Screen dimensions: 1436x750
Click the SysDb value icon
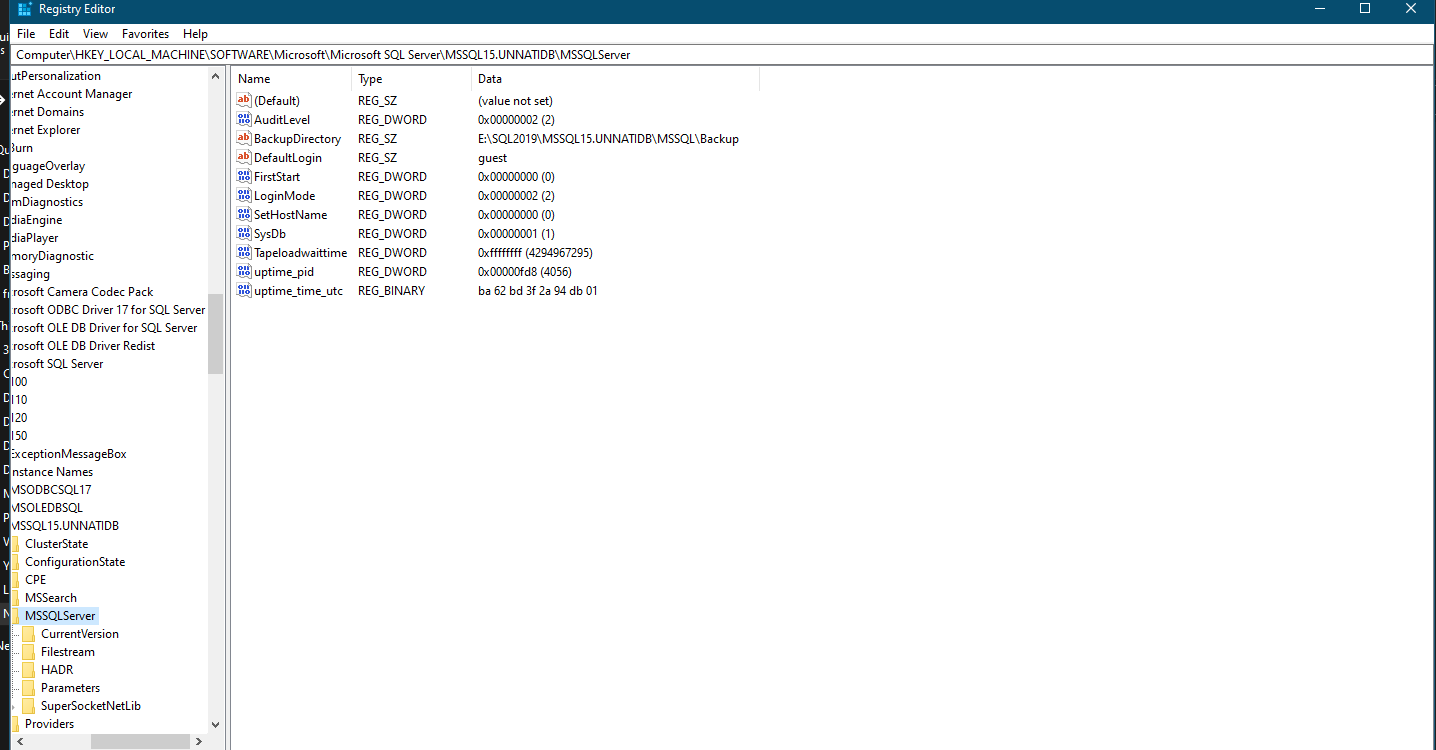244,233
